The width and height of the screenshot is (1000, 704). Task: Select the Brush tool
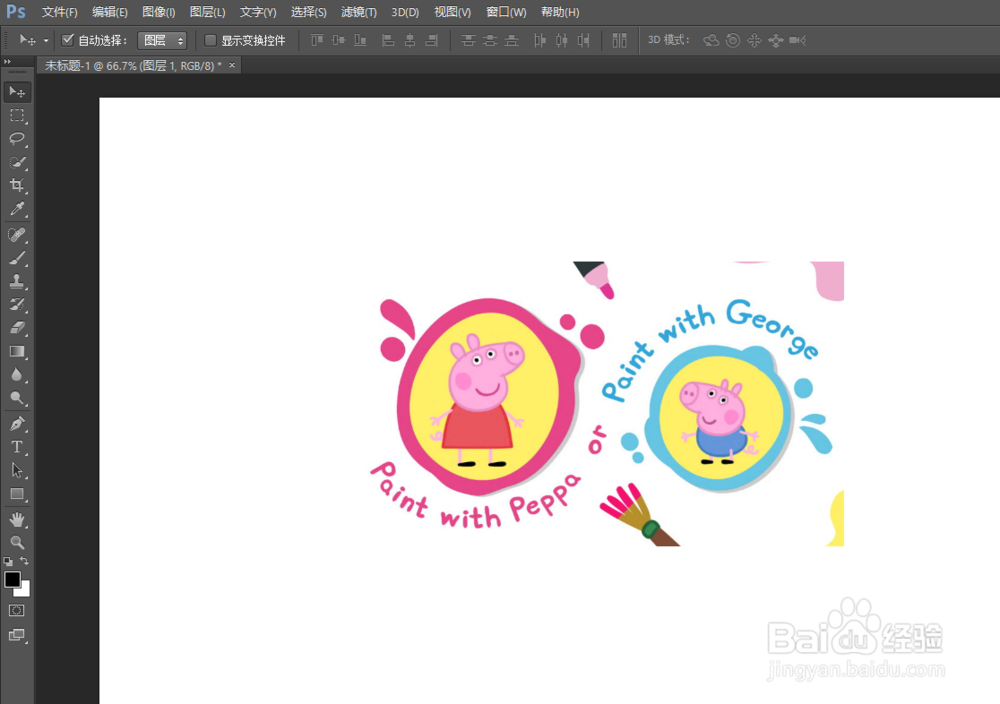click(x=17, y=258)
